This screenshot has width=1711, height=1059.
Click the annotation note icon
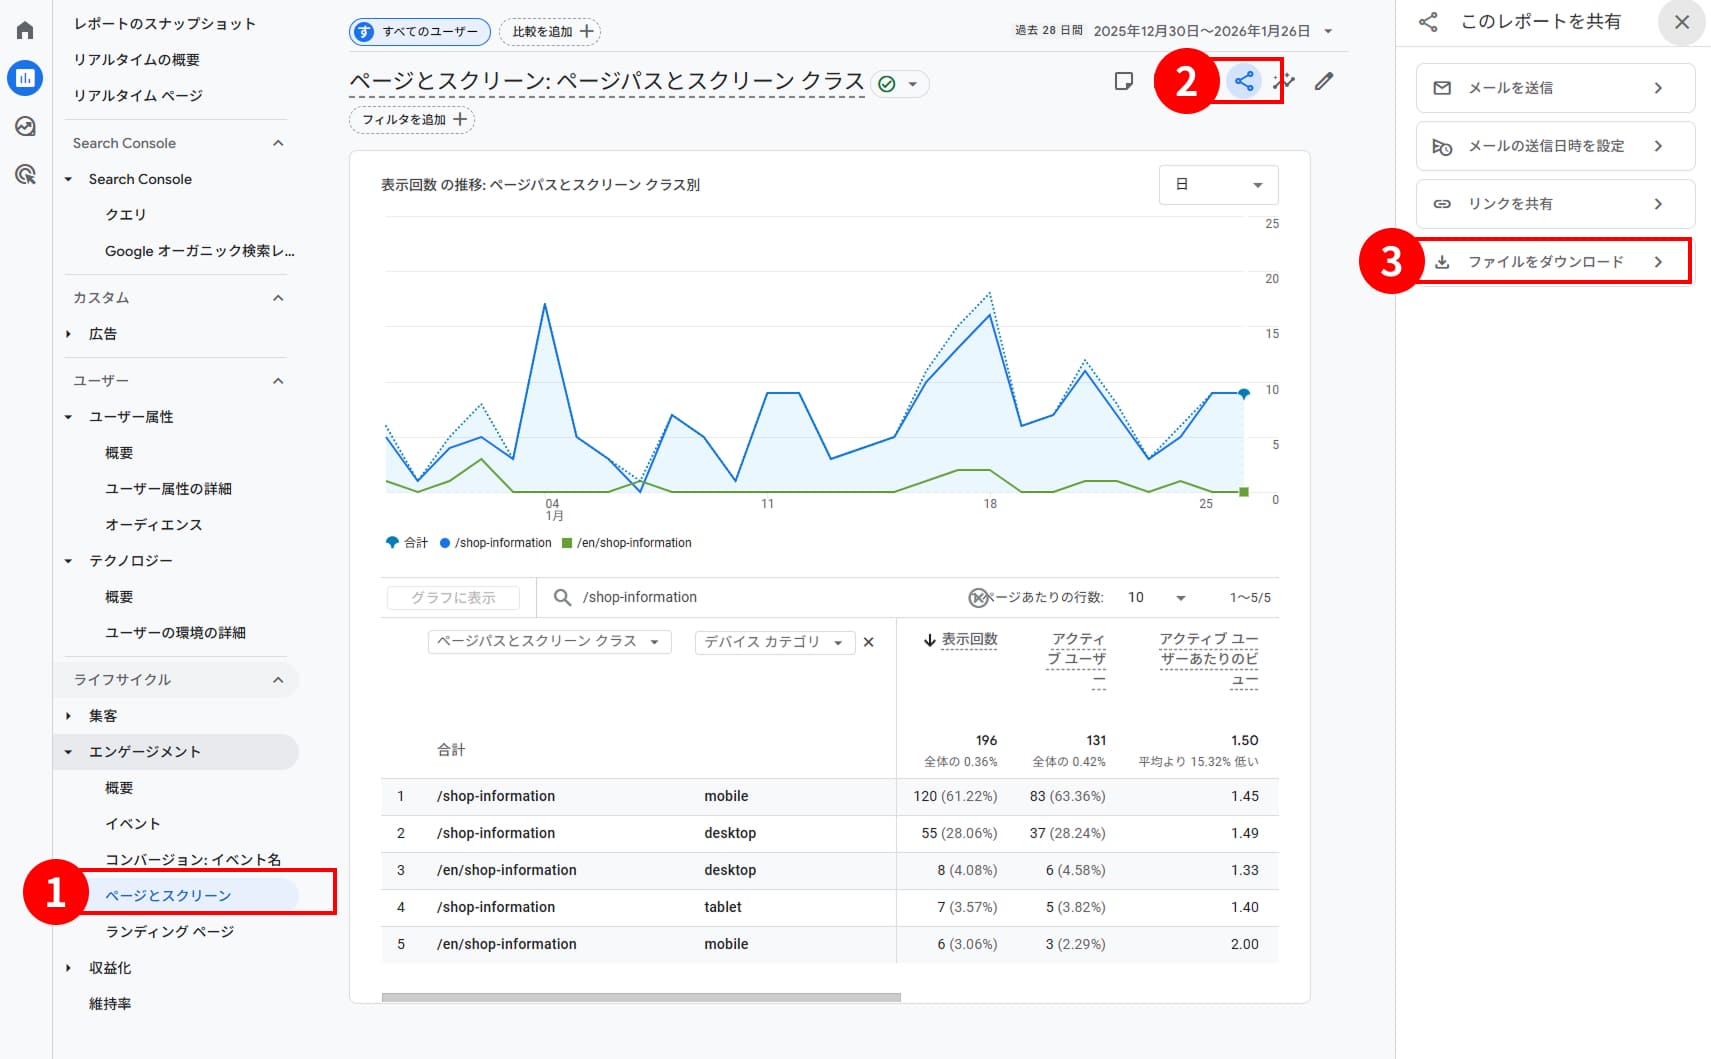coord(1124,81)
